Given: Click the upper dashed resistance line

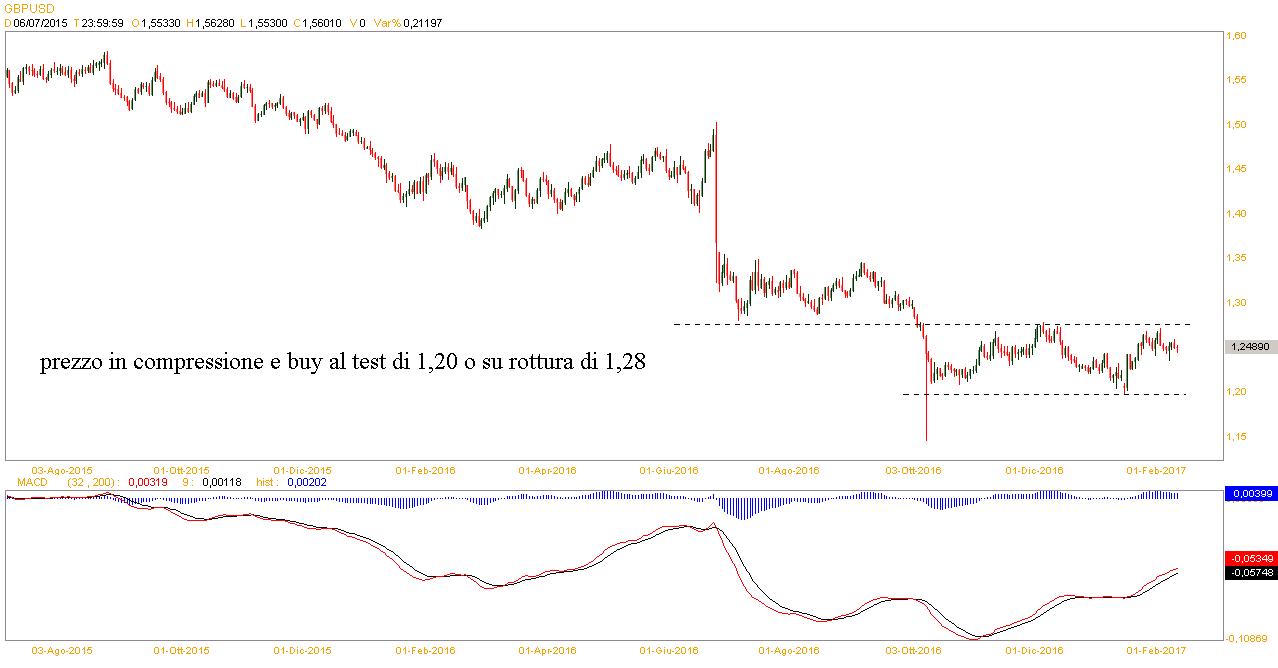Looking at the screenshot, I should tap(800, 324).
